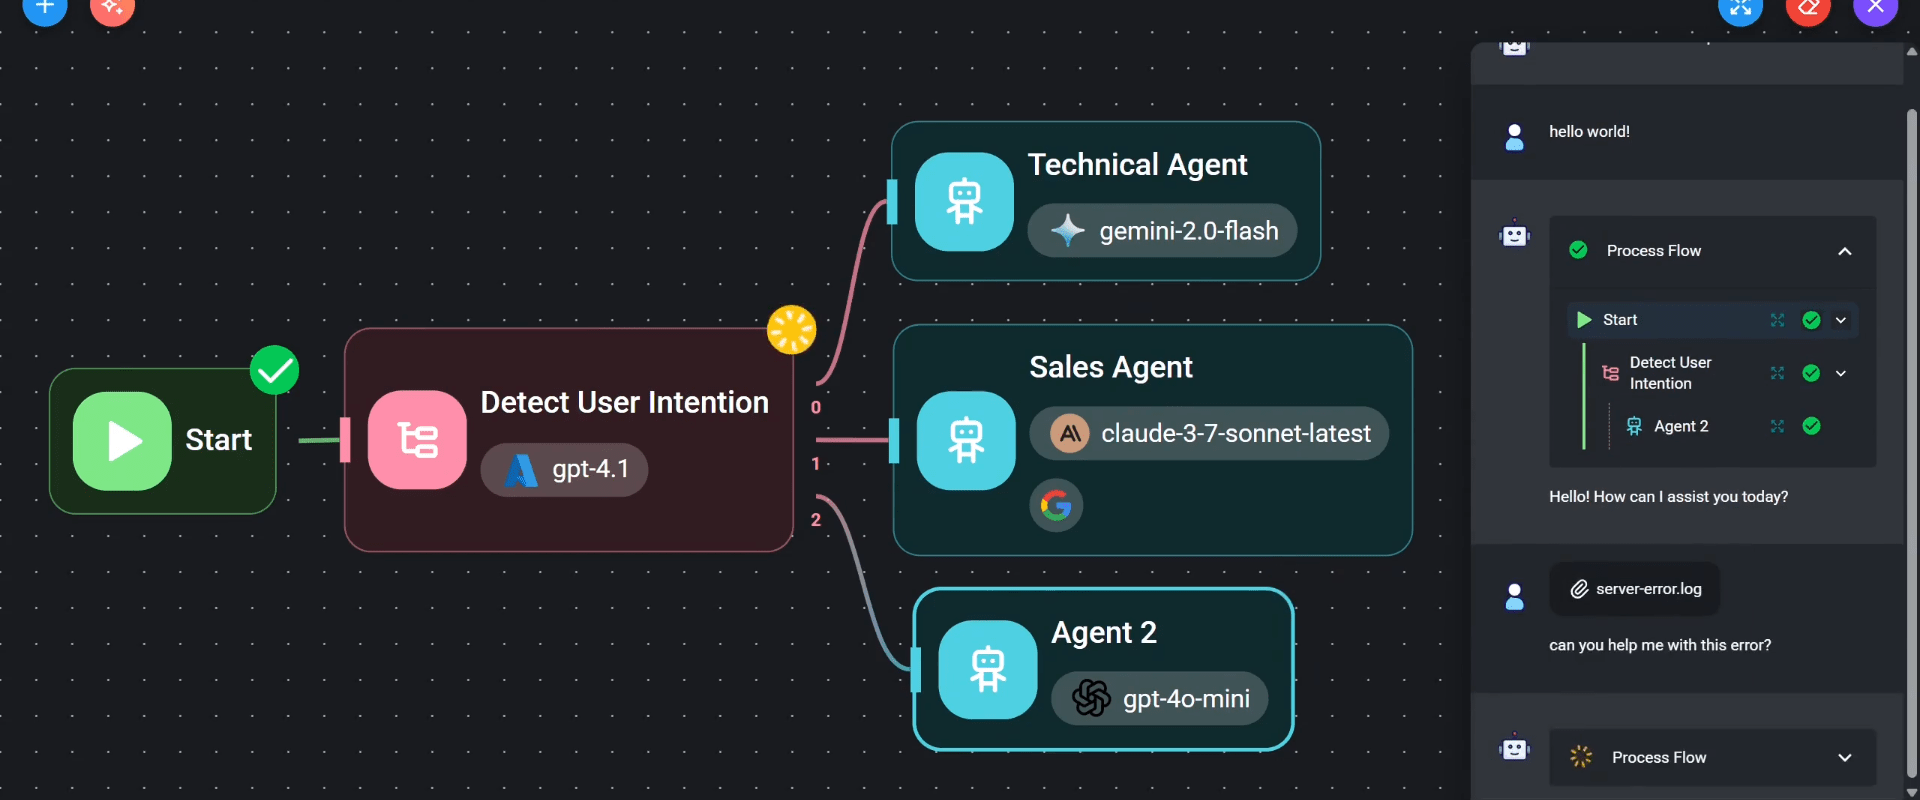1920x800 pixels.
Task: Click the 'hello world!' message text
Action: tap(1589, 131)
